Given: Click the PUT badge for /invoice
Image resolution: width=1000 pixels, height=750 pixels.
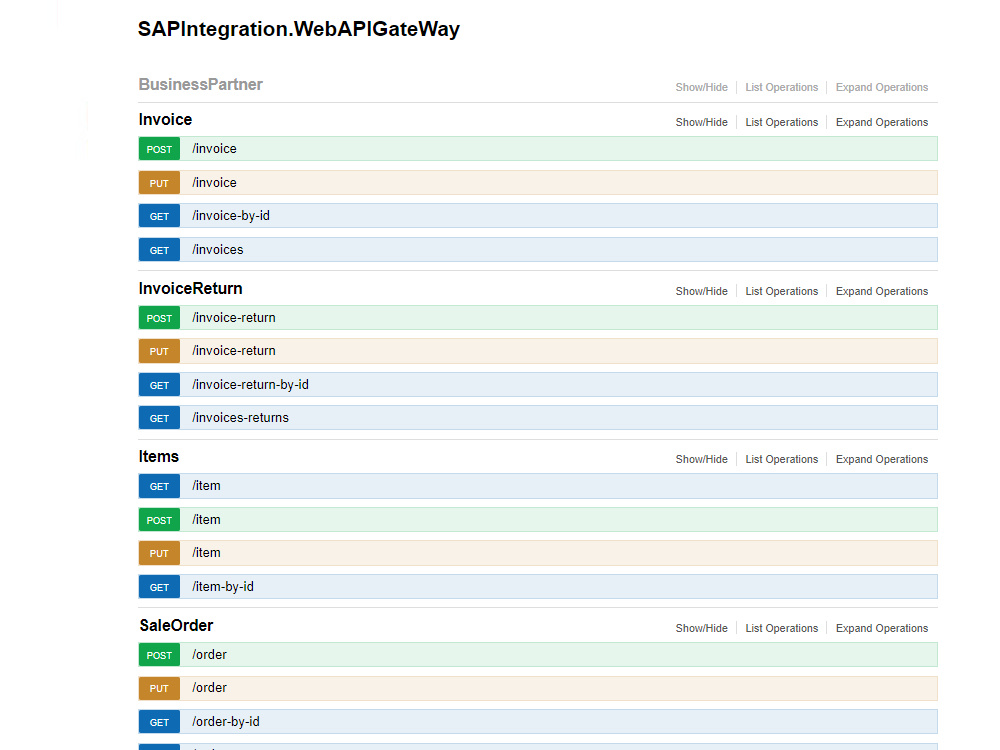Looking at the screenshot, I should click(x=159, y=182).
